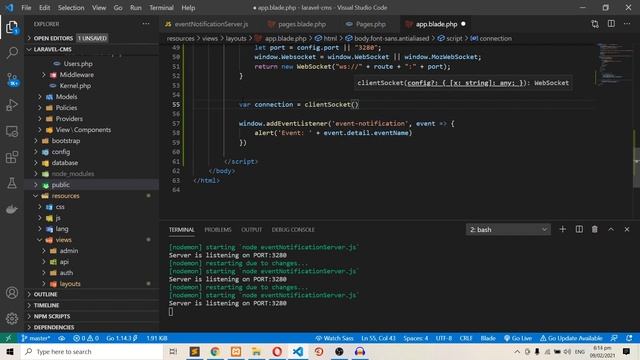Click Go 1.14.3 version in status bar
Image resolution: width=640 pixels, height=360 pixels.
(x=122, y=338)
